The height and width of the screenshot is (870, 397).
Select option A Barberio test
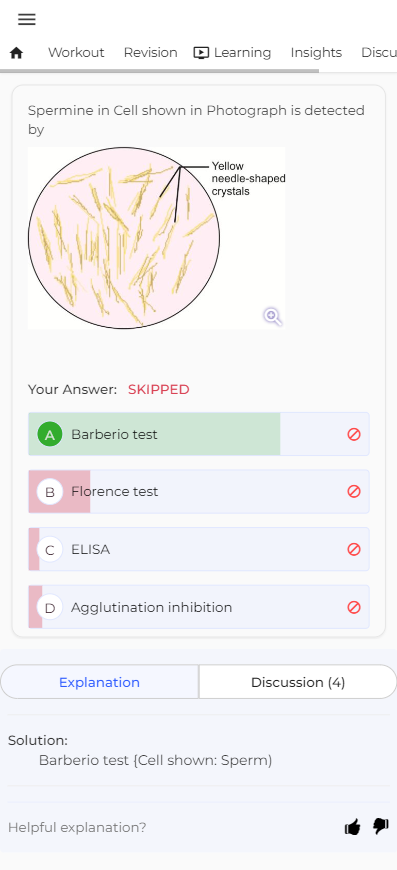click(x=198, y=434)
